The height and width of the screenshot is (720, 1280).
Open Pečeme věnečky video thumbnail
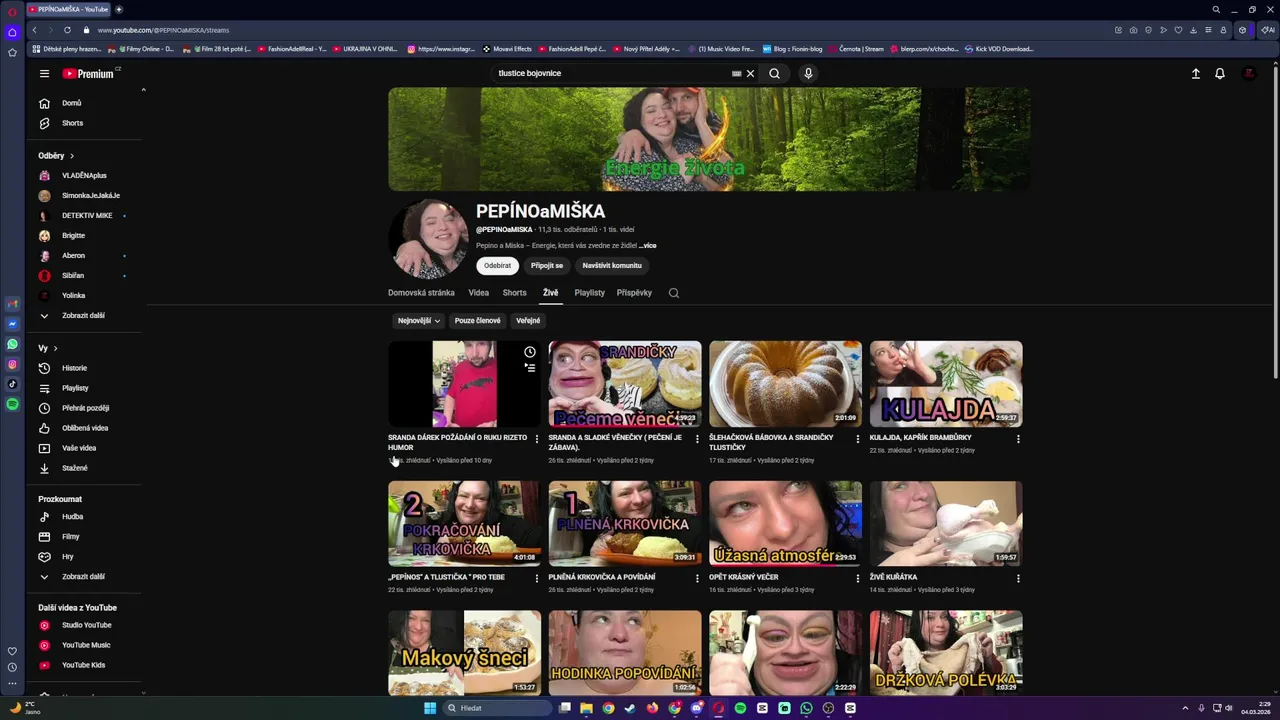(625, 384)
